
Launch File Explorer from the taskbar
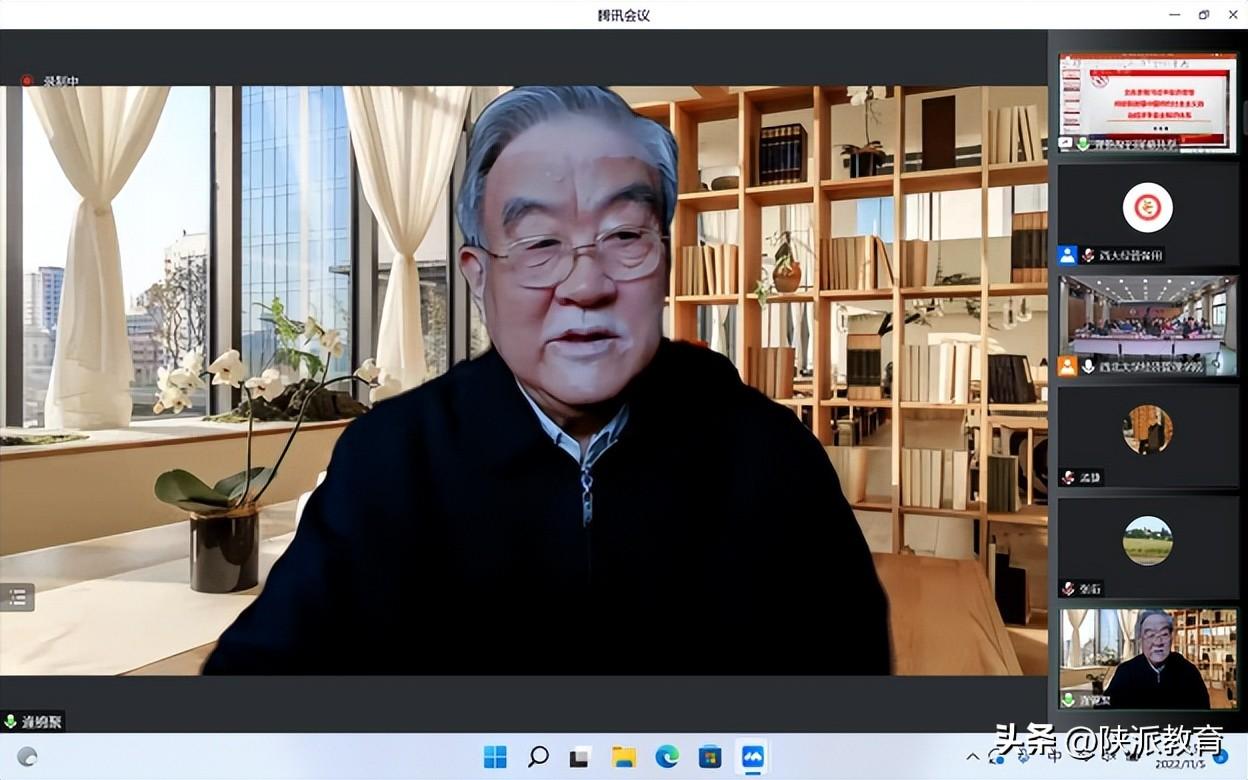[x=624, y=757]
